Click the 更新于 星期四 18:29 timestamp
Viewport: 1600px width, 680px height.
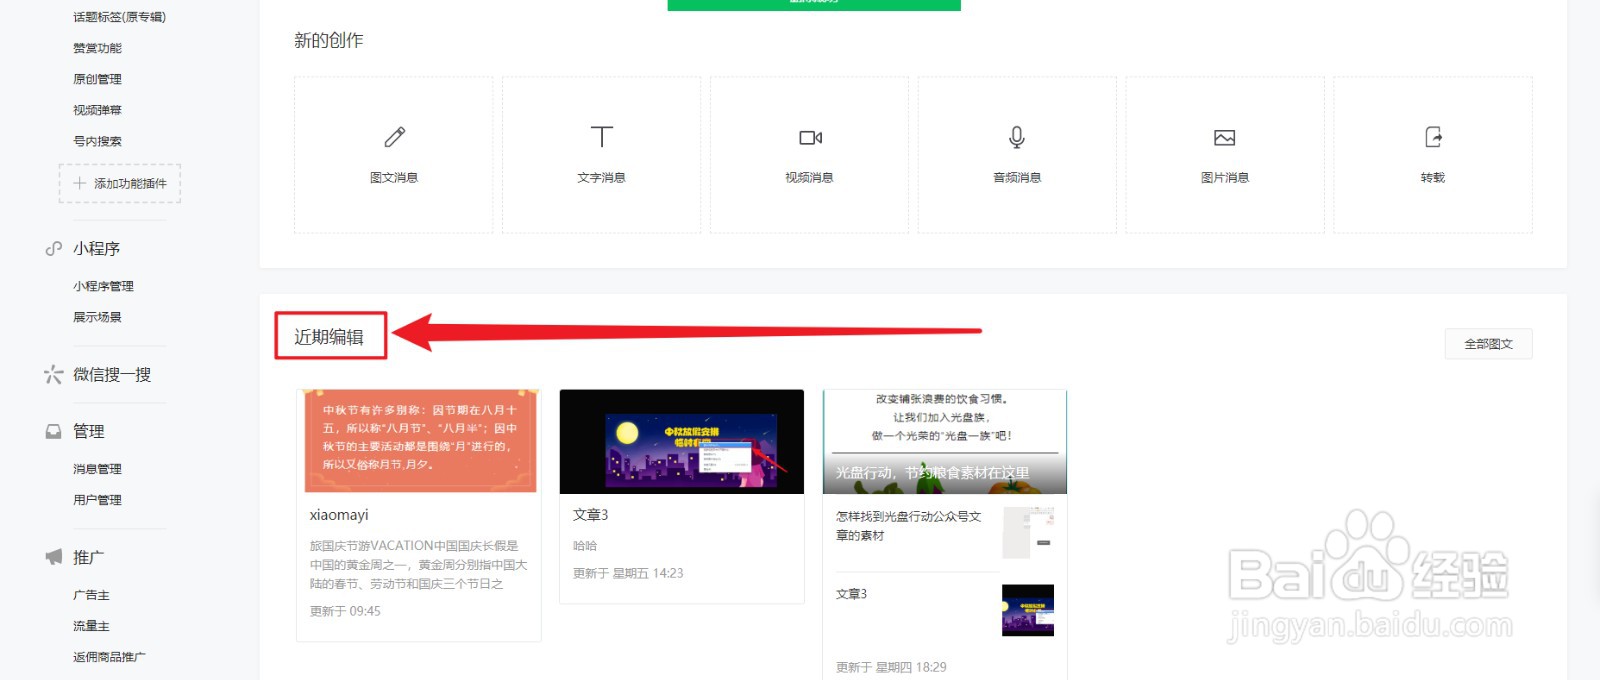click(891, 667)
